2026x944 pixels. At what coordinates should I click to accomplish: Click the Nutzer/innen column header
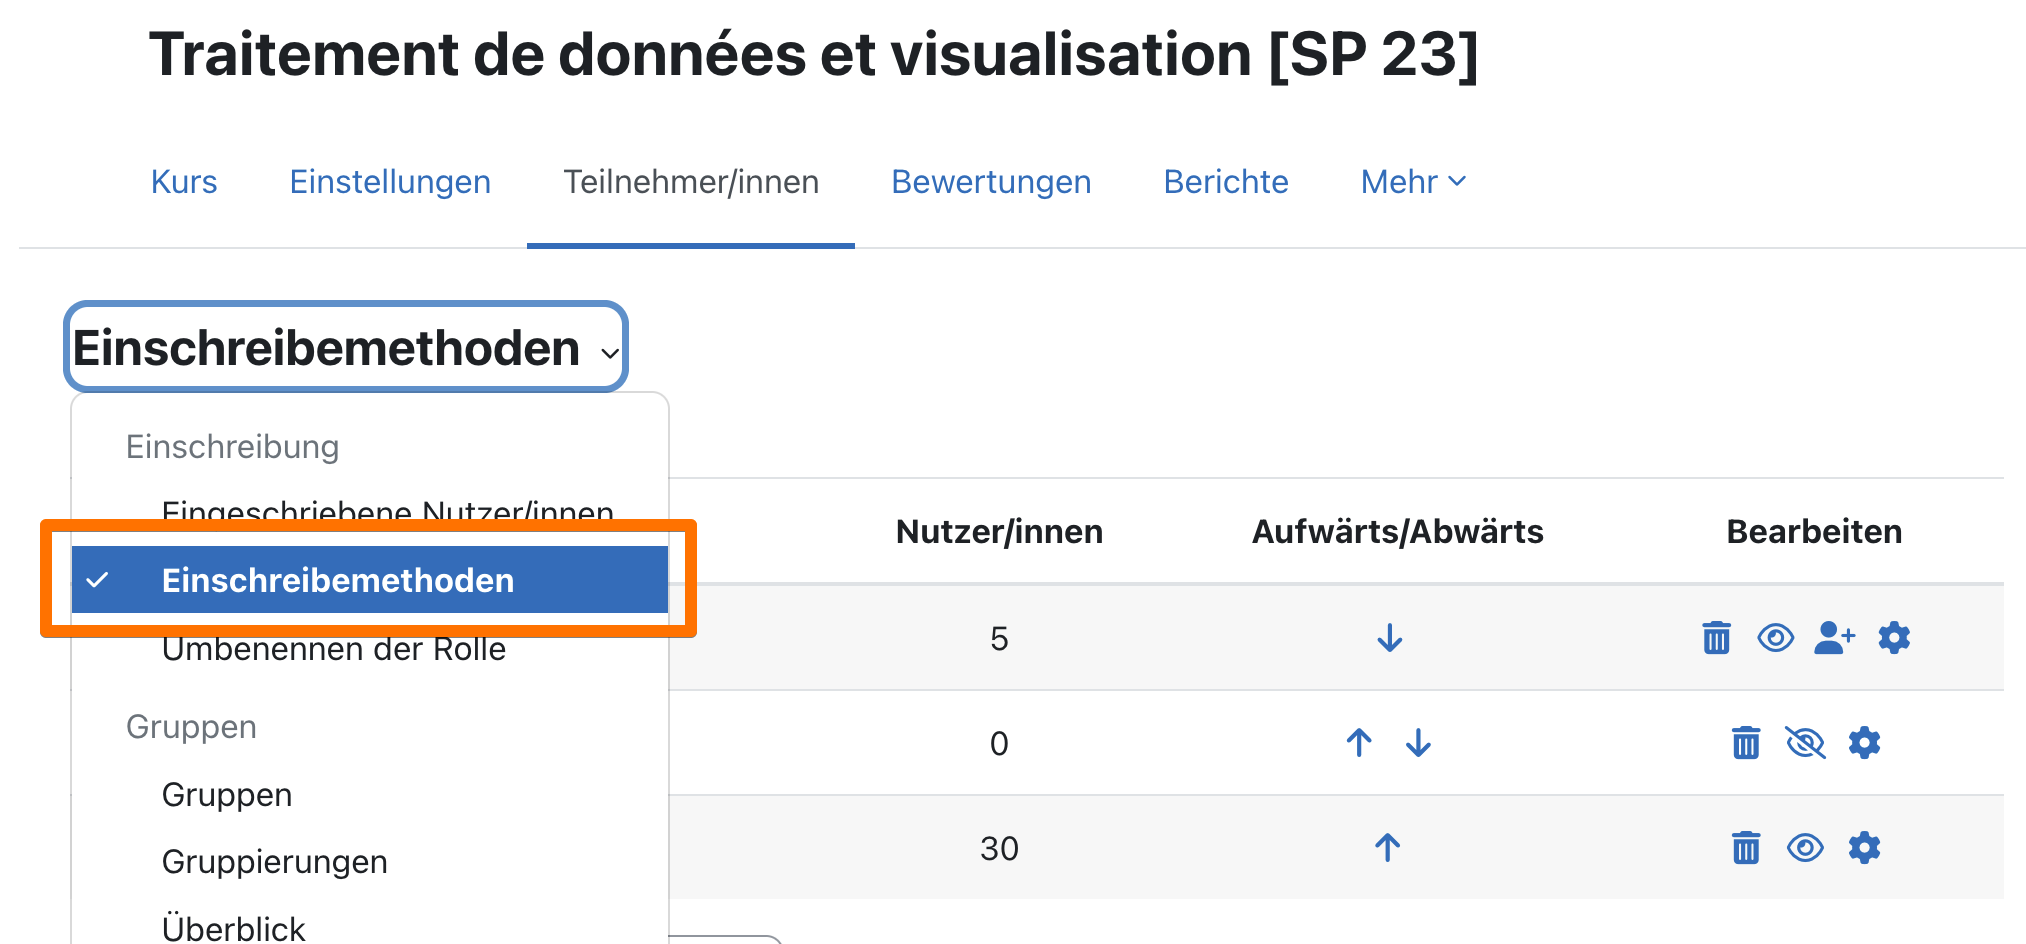[x=999, y=531]
